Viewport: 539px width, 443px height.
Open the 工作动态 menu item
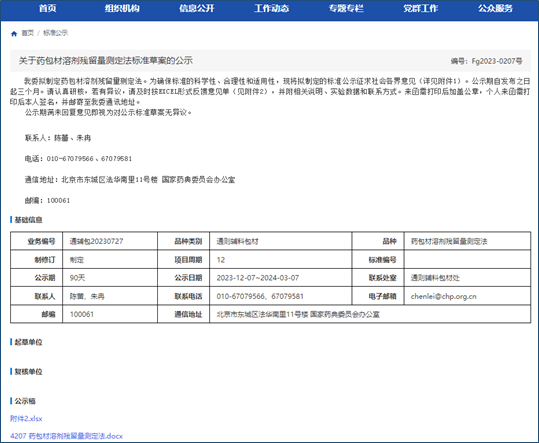point(271,8)
